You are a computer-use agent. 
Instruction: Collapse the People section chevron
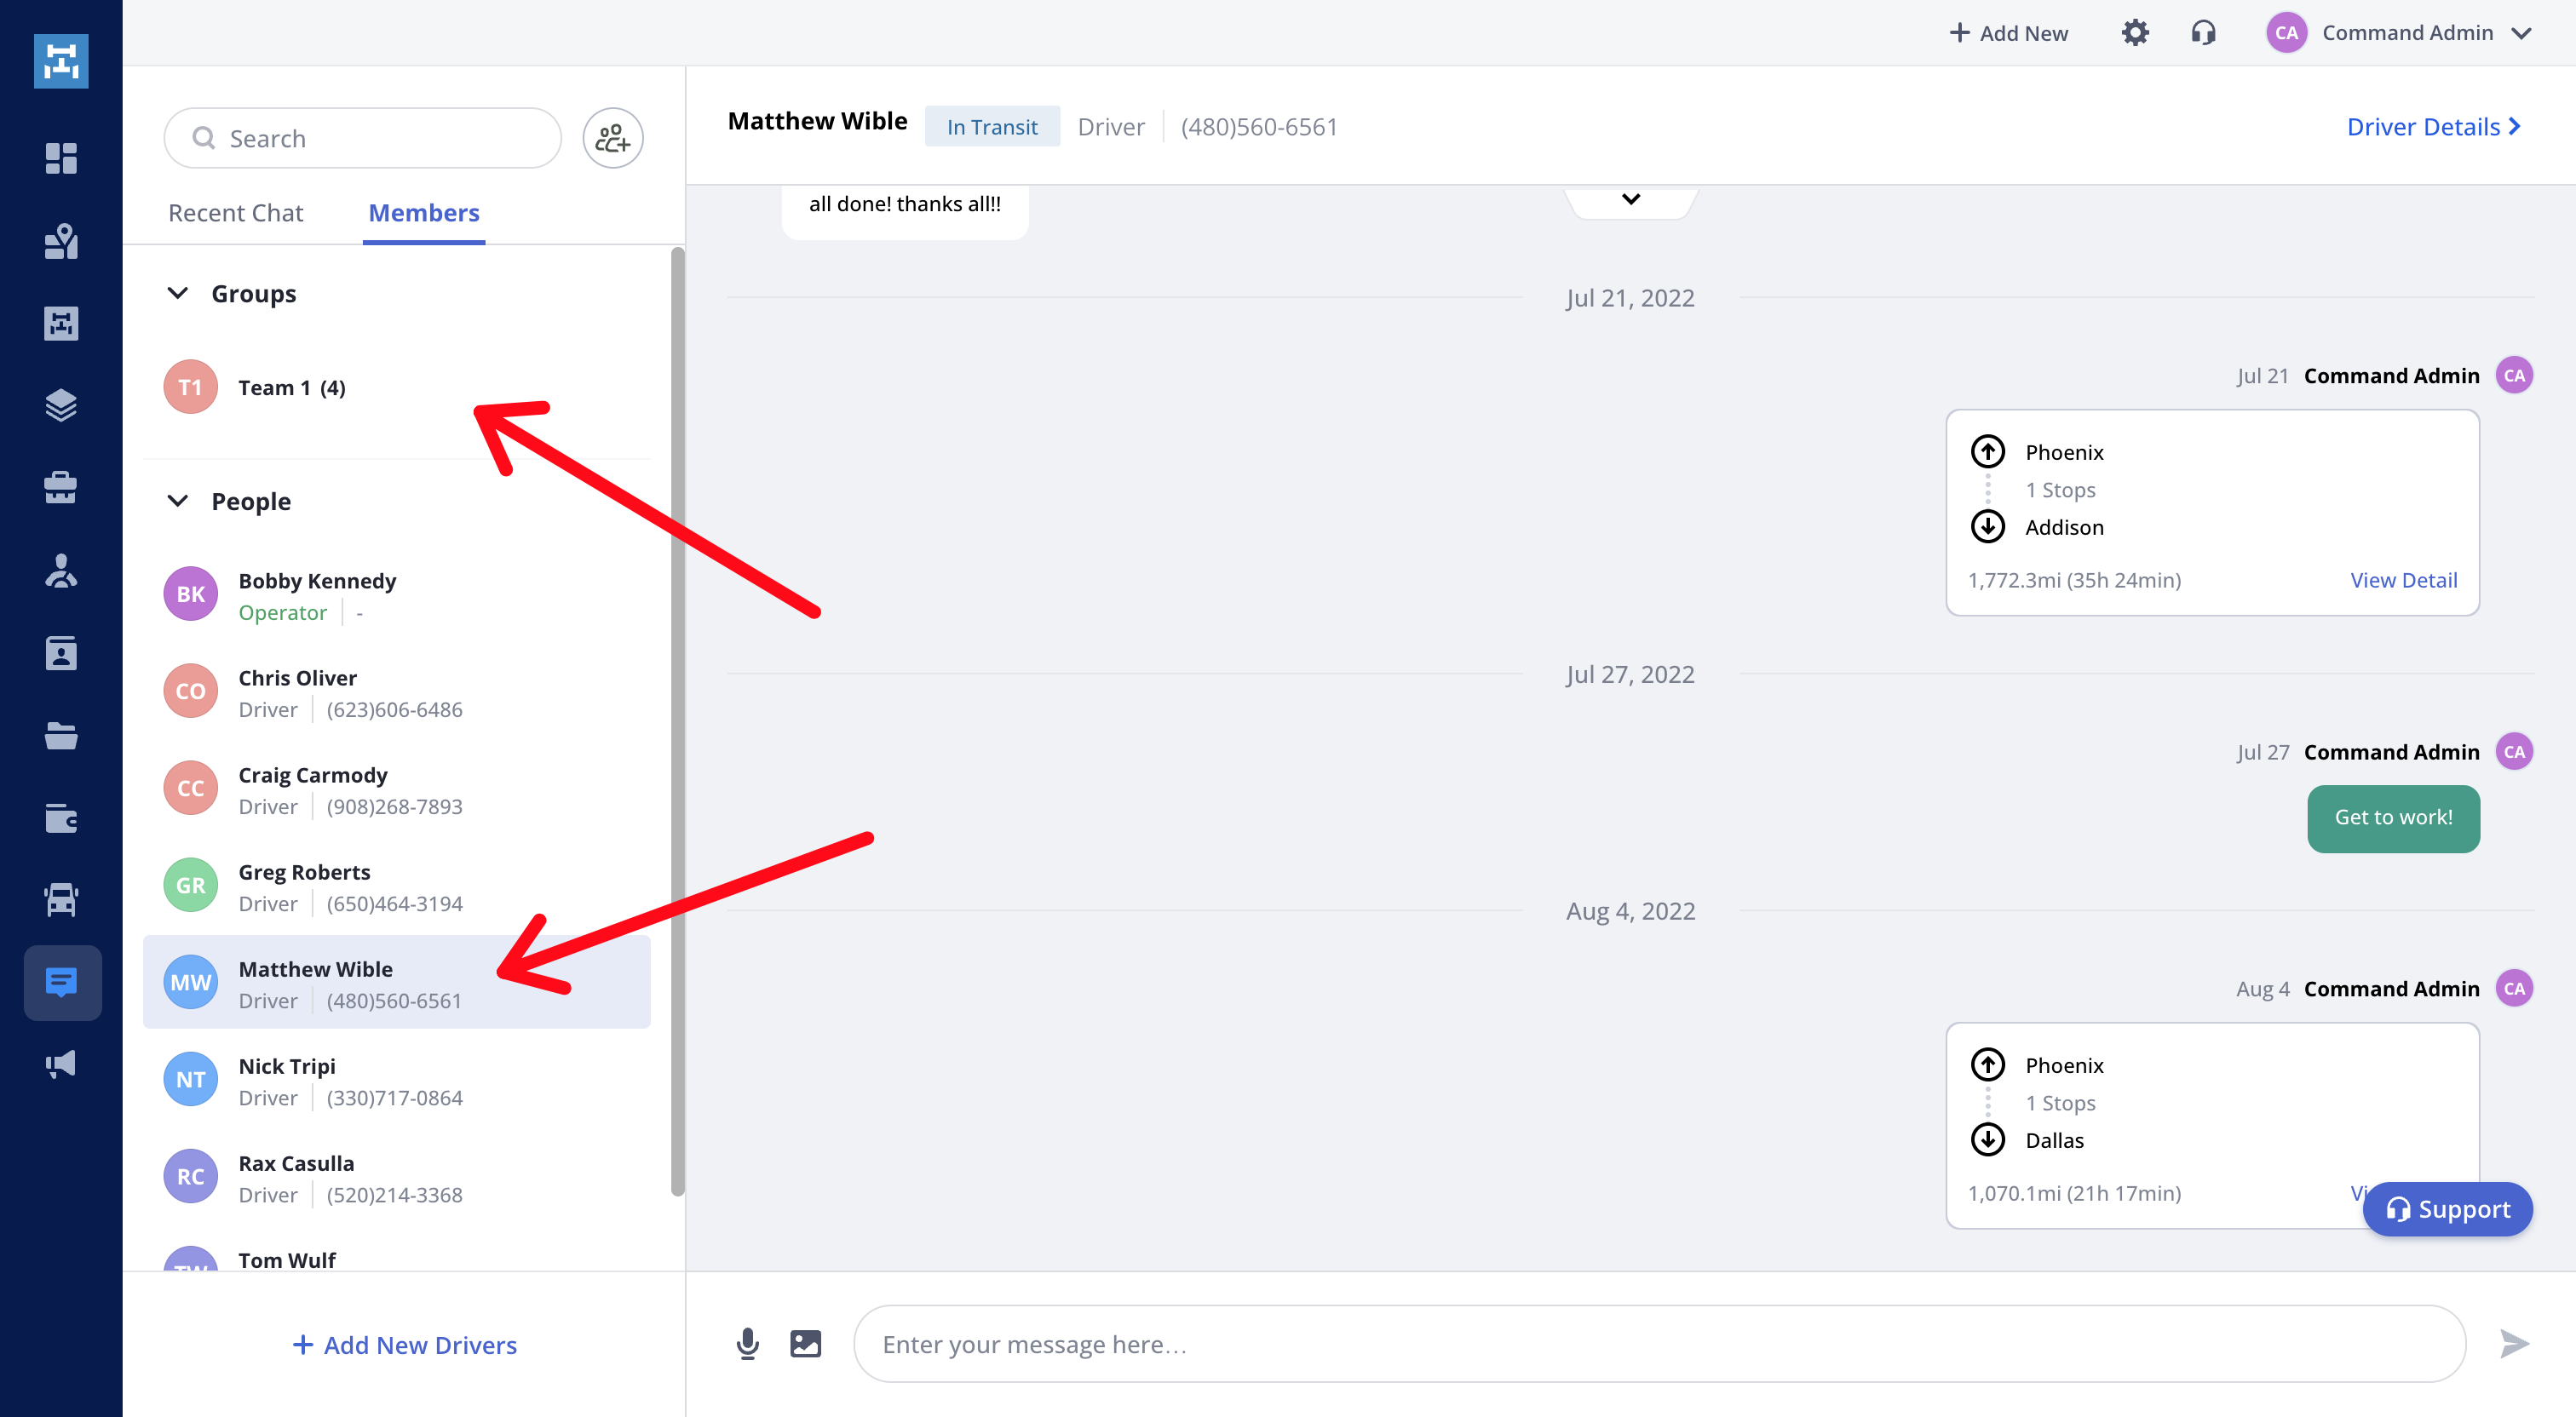point(178,501)
